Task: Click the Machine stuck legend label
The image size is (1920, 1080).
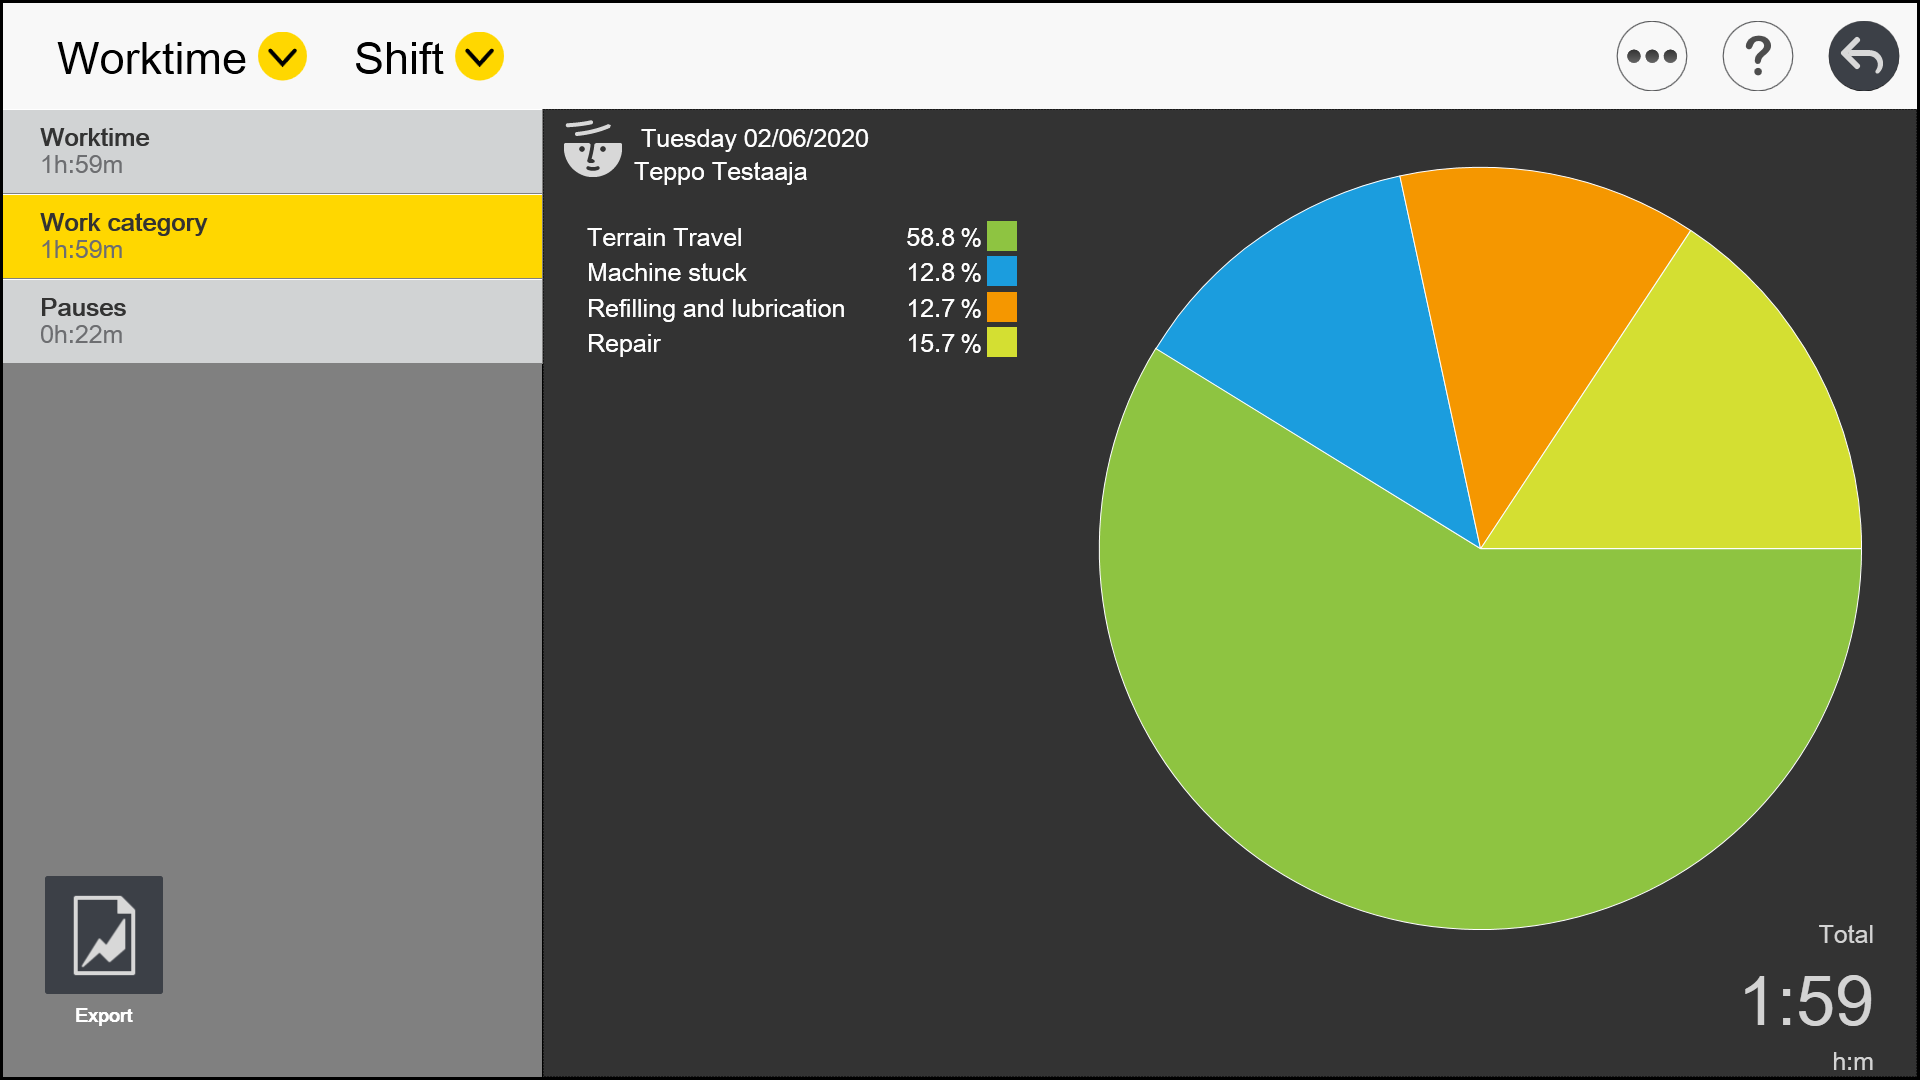Action: [667, 272]
